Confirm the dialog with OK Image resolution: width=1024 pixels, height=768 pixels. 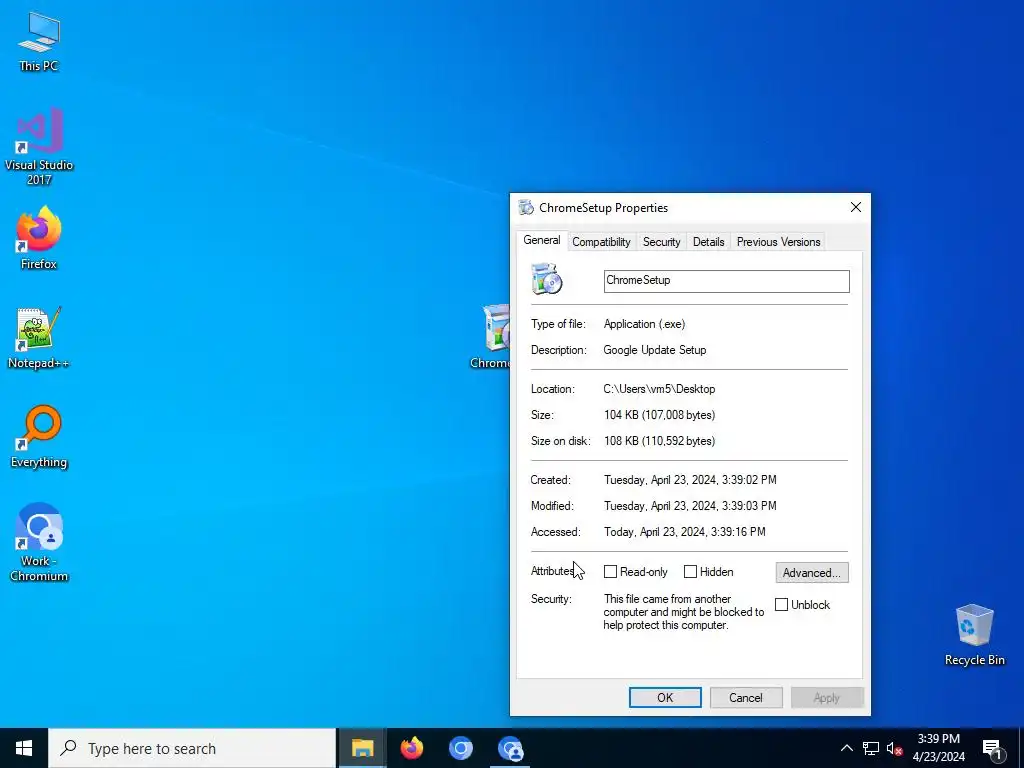pos(665,697)
